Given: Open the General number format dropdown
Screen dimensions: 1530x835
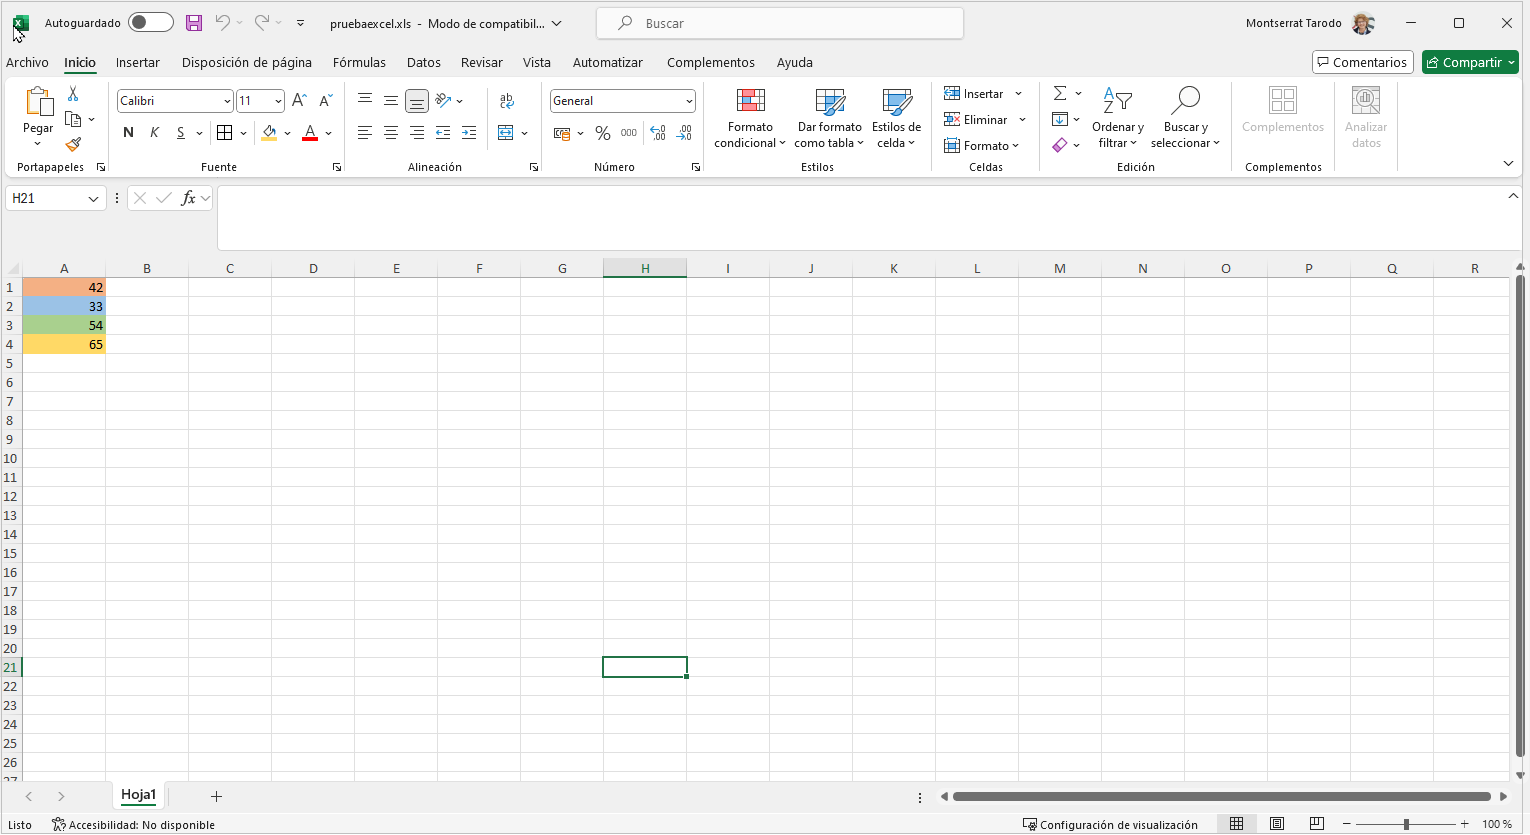Looking at the screenshot, I should point(688,100).
